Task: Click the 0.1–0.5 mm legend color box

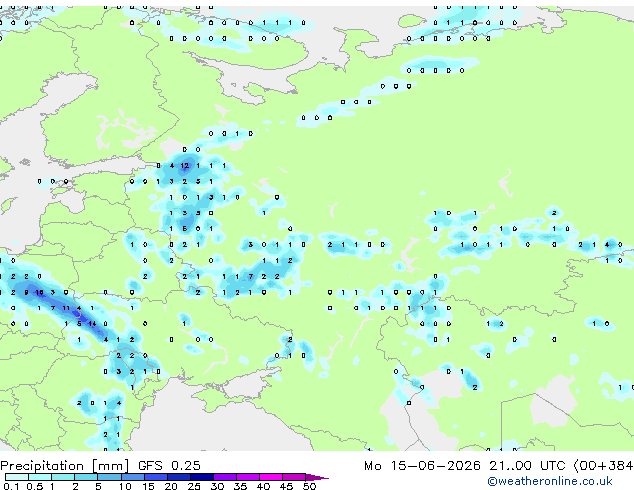Action: pyautogui.click(x=17, y=477)
